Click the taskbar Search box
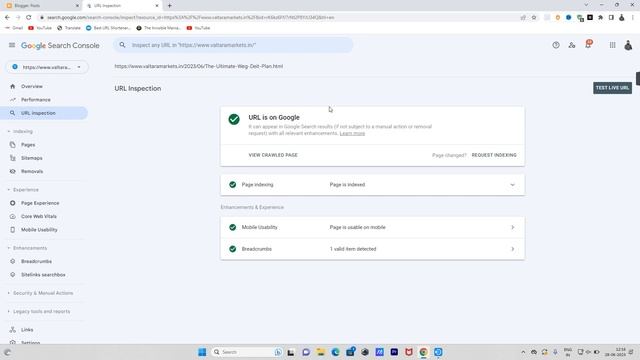Image resolution: width=640 pixels, height=360 pixels. click(247, 352)
